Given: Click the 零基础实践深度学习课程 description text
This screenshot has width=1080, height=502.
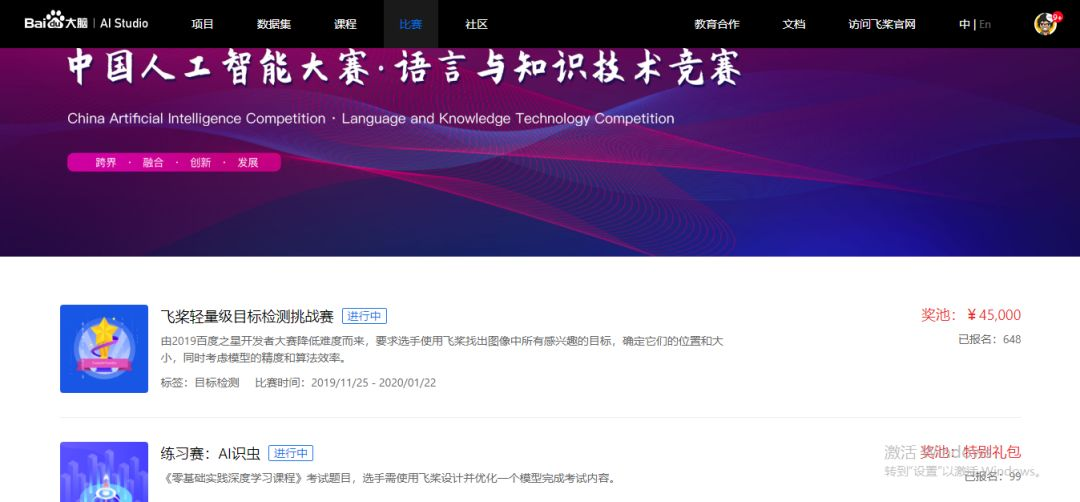Looking at the screenshot, I should click(388, 477).
